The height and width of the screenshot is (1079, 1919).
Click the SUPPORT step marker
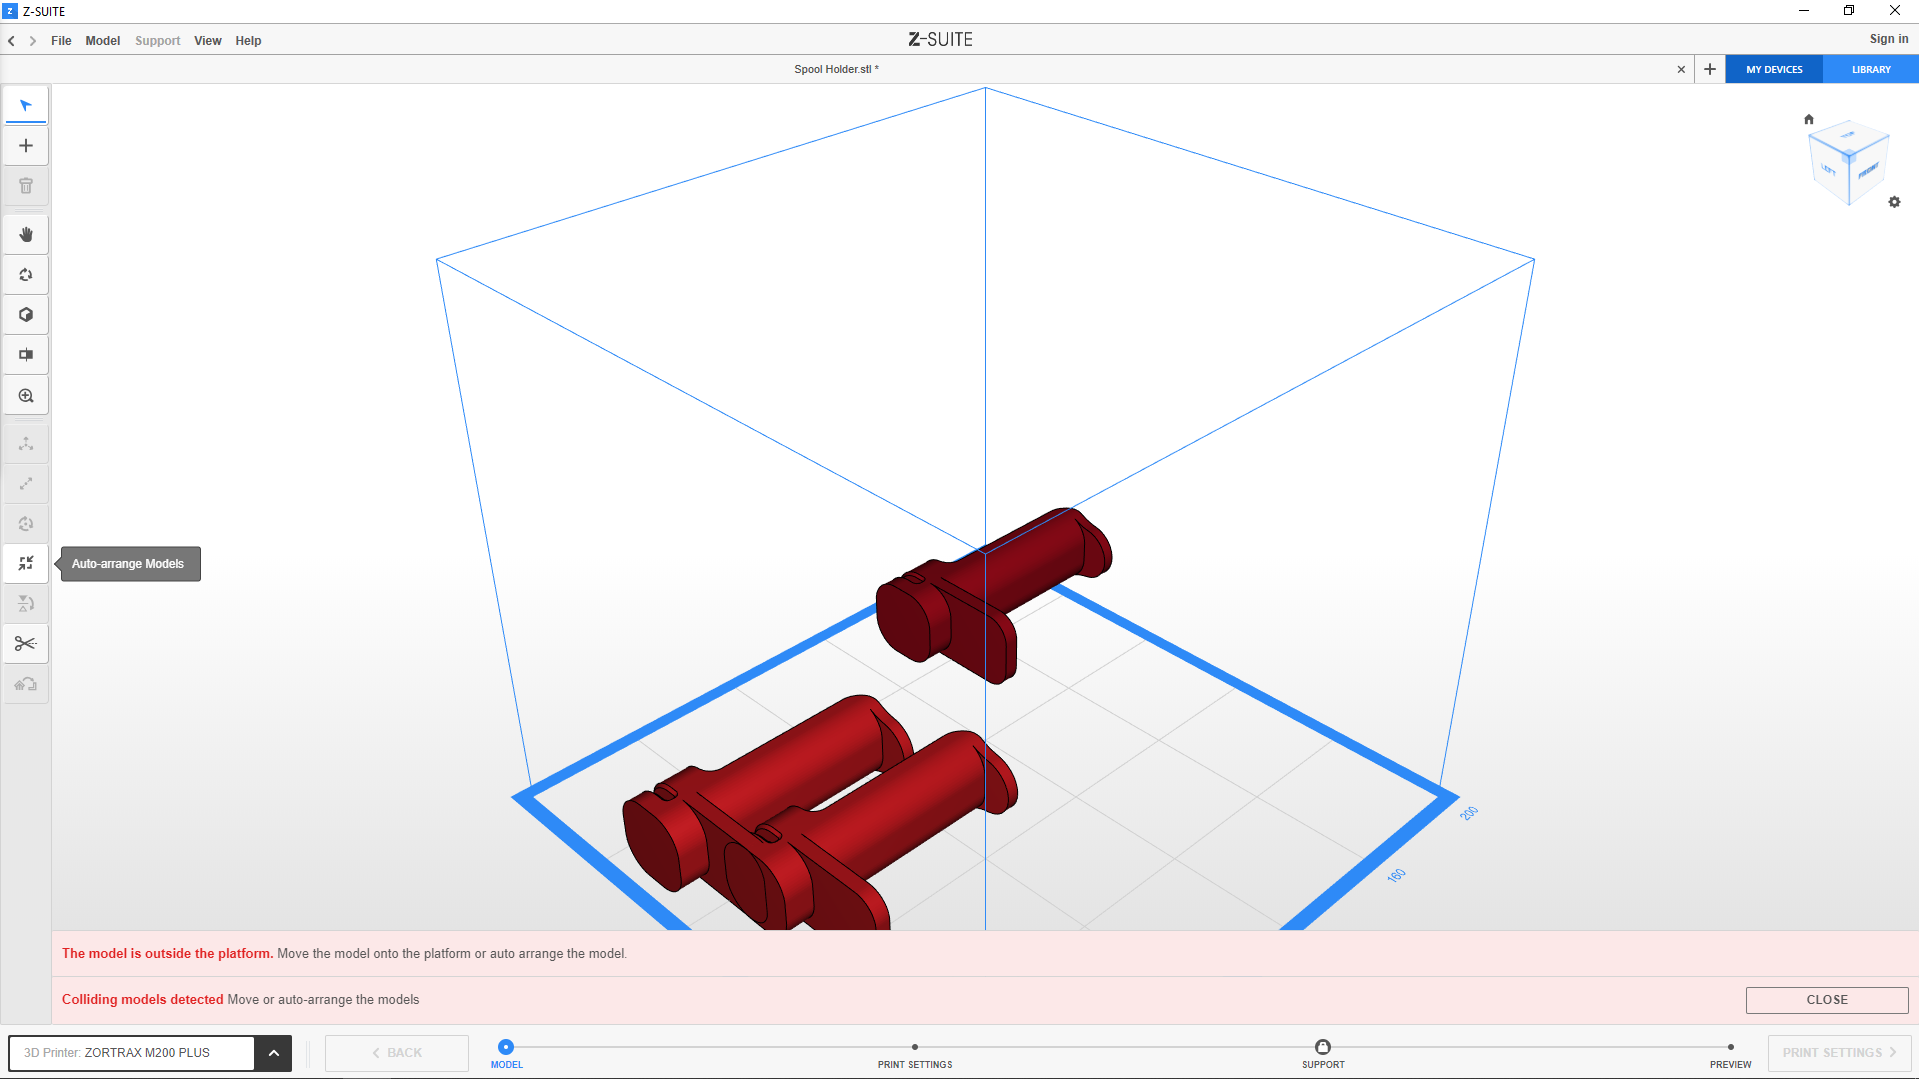(1322, 1047)
